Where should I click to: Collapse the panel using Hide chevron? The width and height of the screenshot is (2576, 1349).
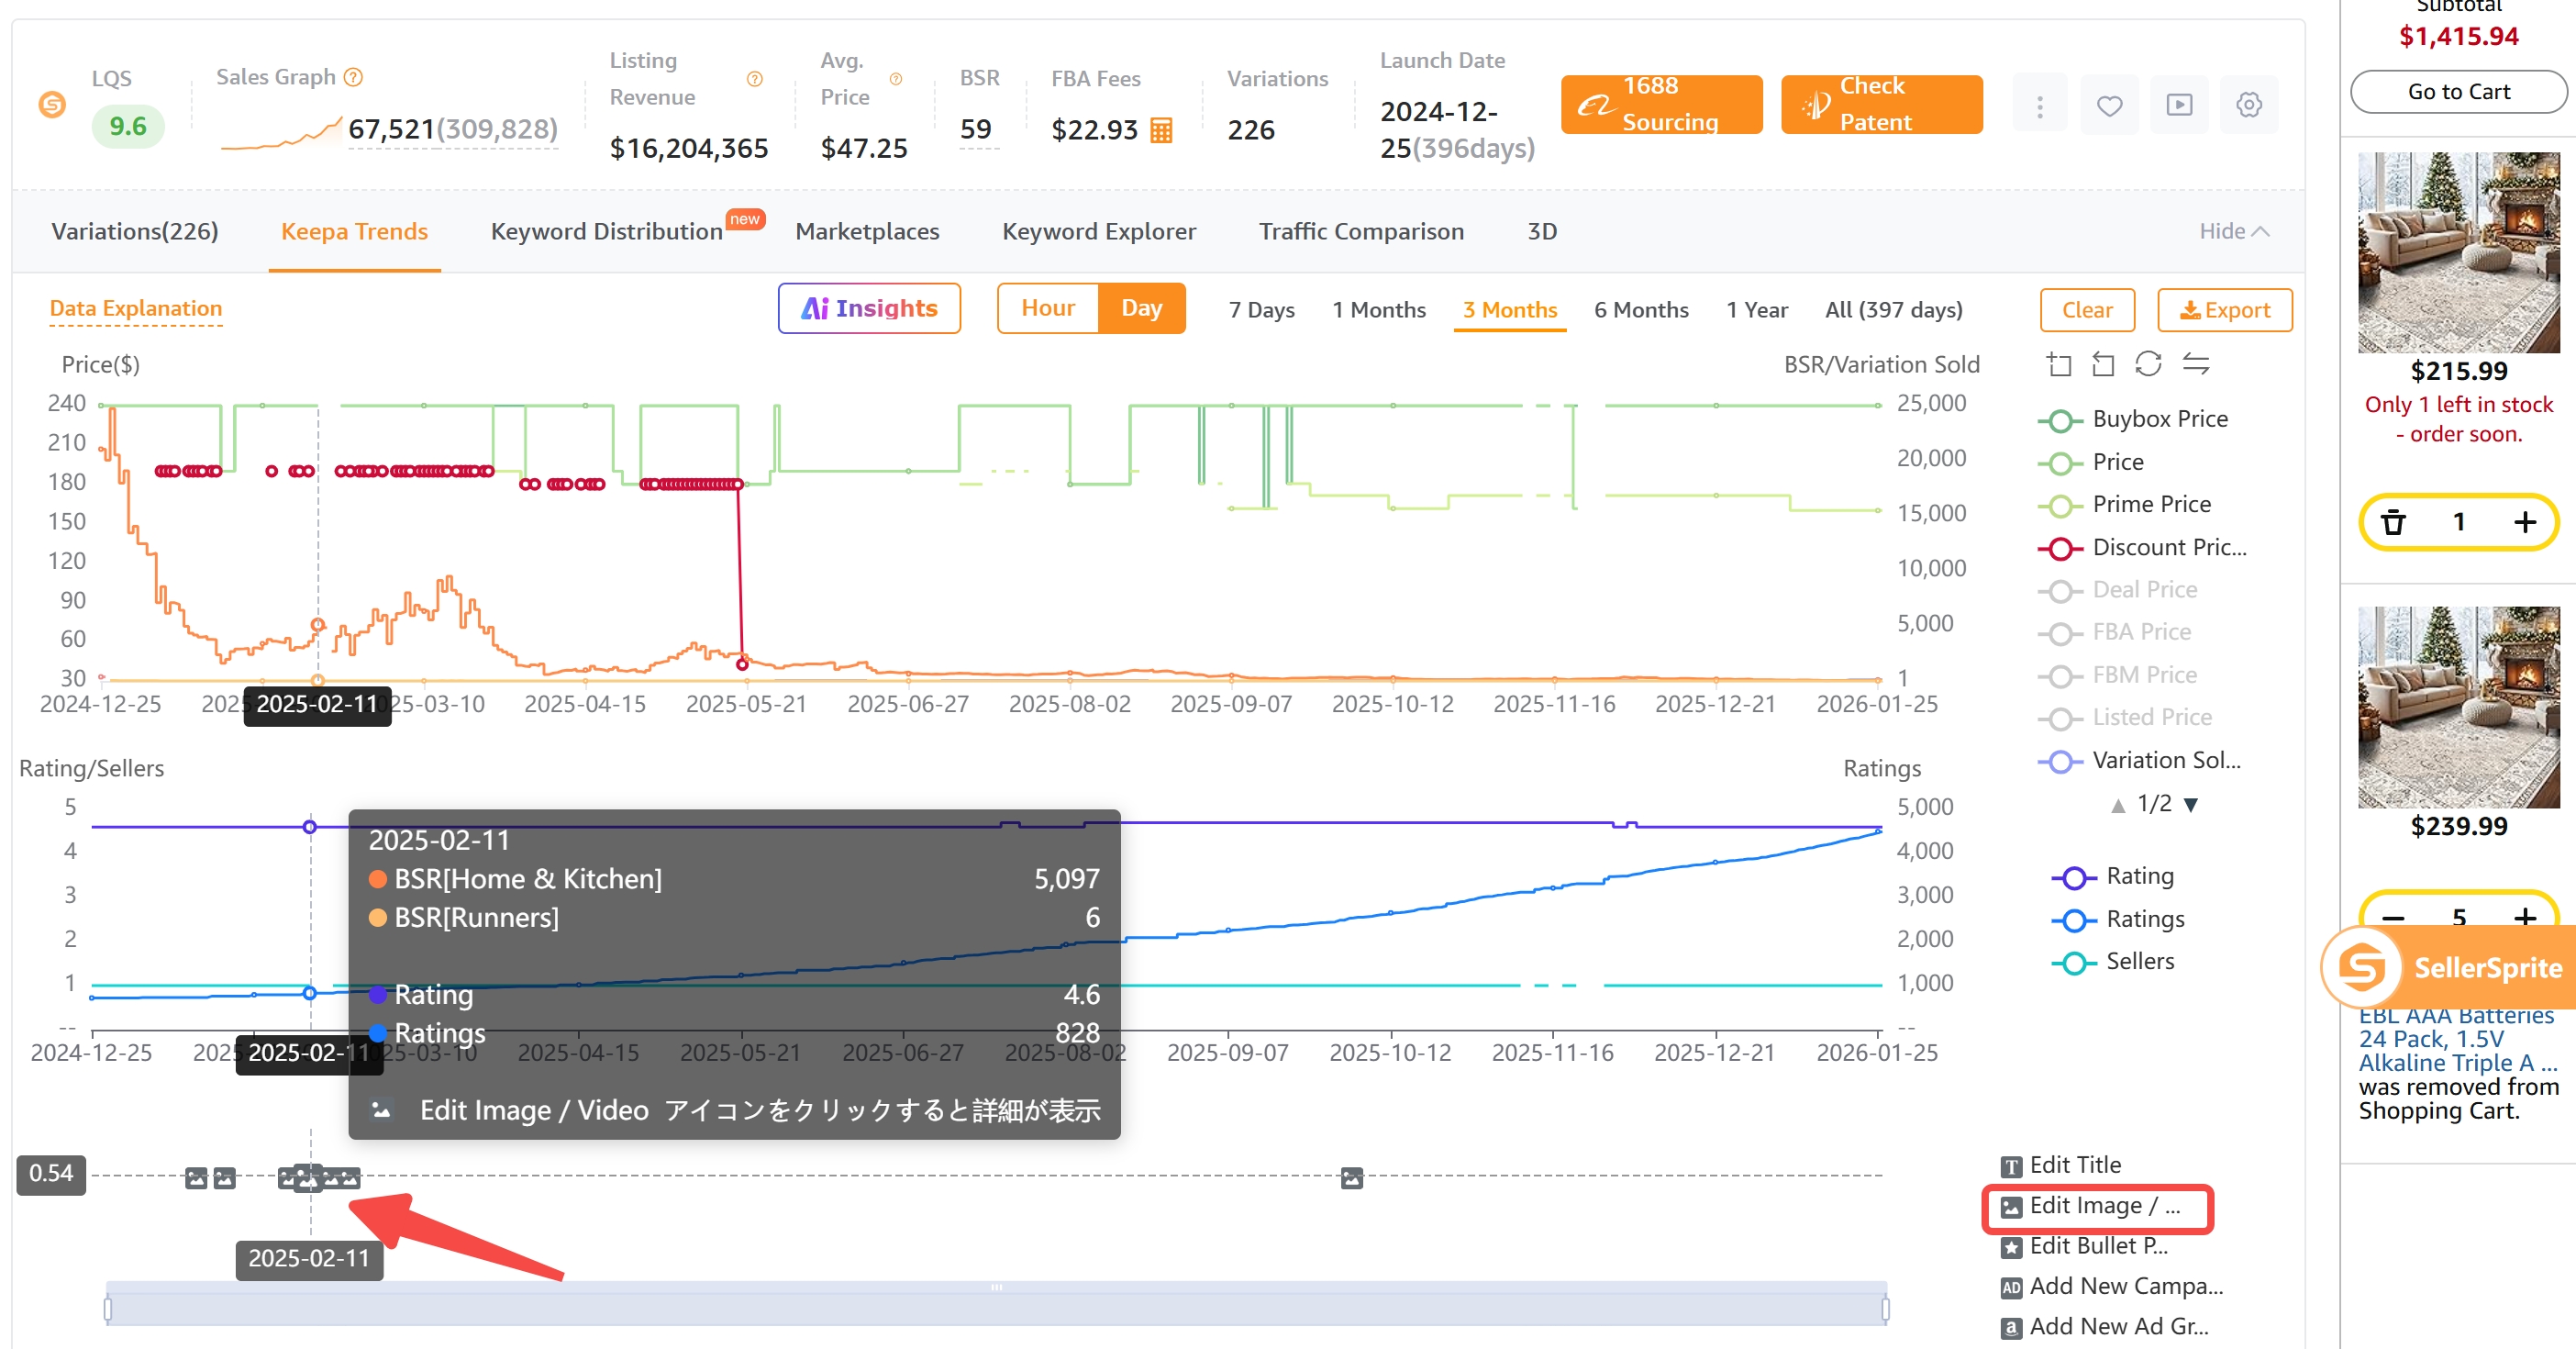[x=2232, y=231]
